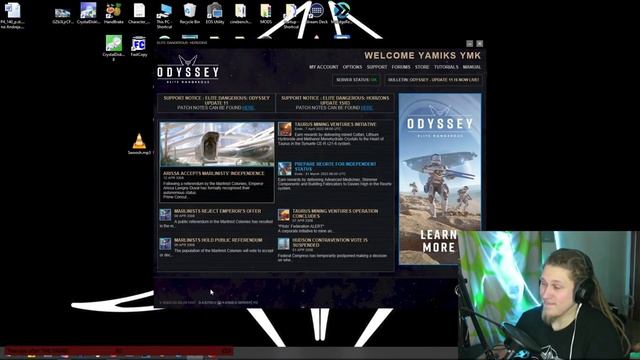Click the Server Status indicator
The height and width of the screenshot is (360, 640).
coord(356,80)
